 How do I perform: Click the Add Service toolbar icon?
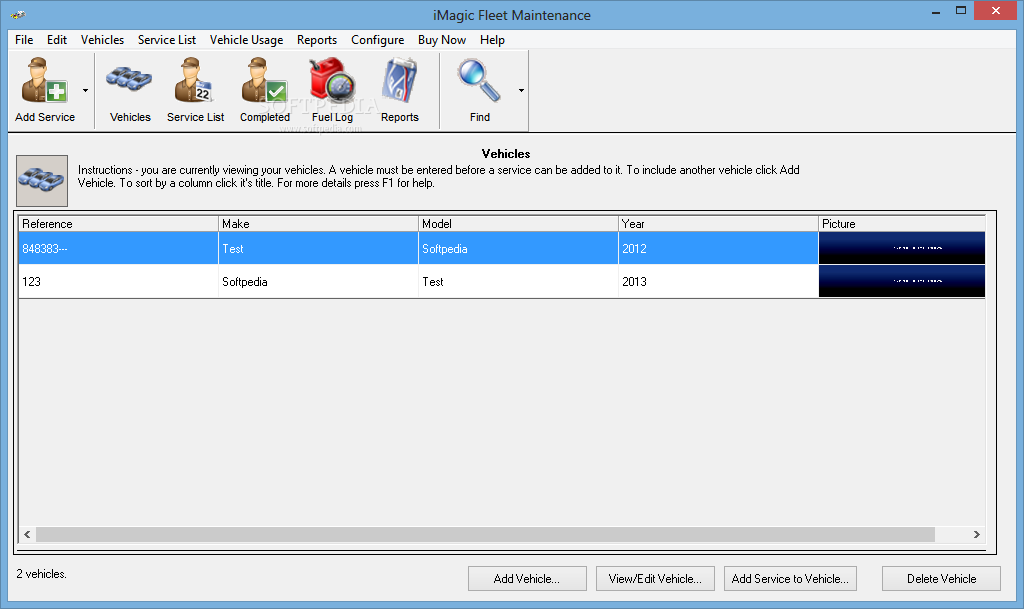(44, 81)
